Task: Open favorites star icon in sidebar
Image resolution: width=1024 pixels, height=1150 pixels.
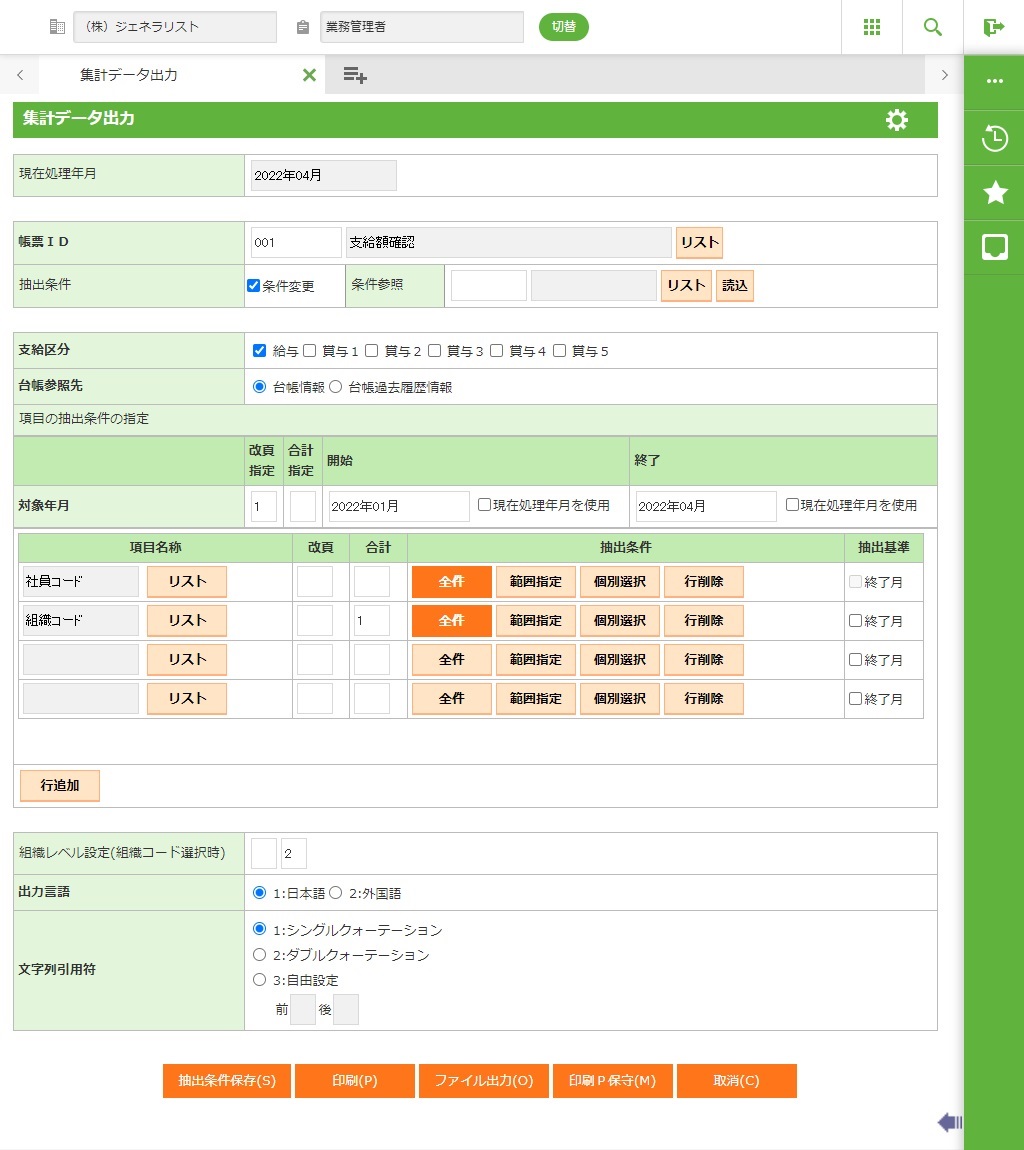Action: [x=994, y=193]
